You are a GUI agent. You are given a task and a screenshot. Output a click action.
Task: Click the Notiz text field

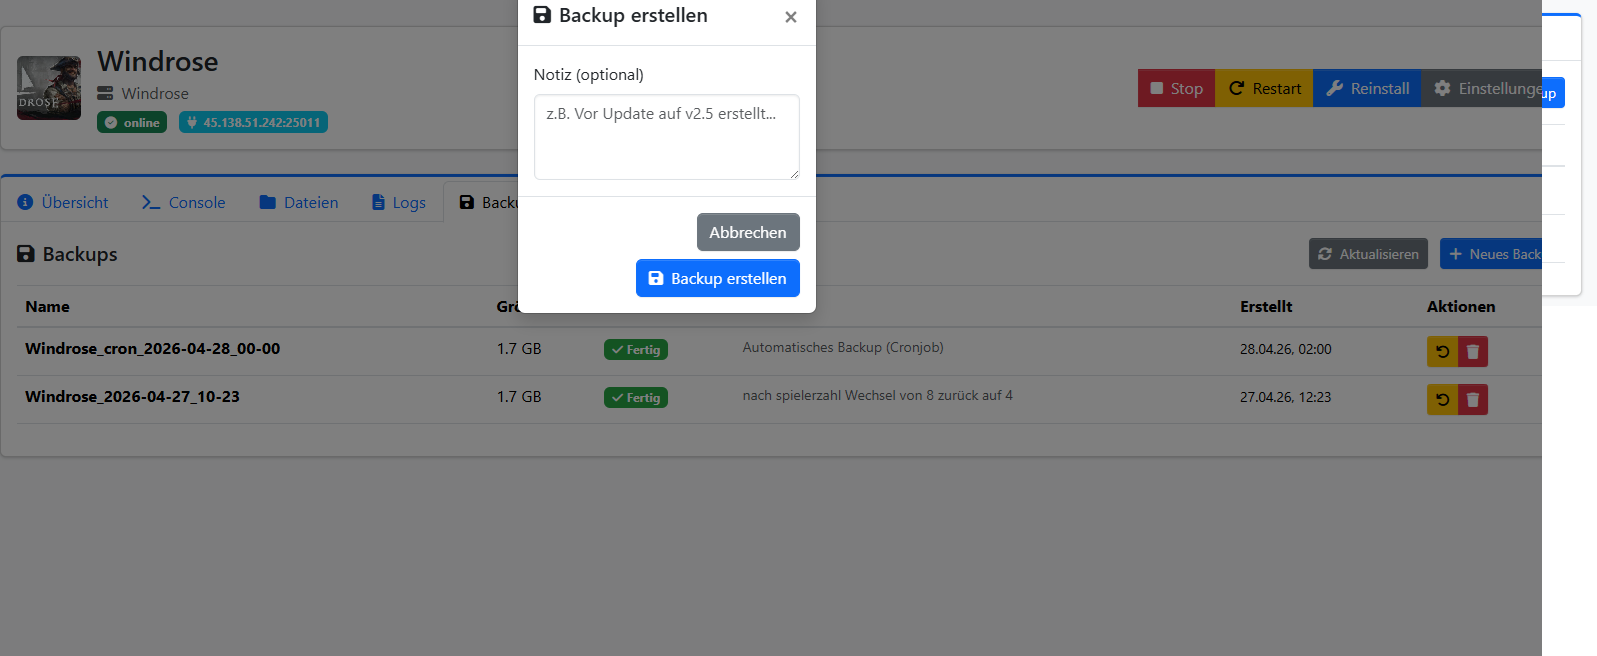coord(666,137)
